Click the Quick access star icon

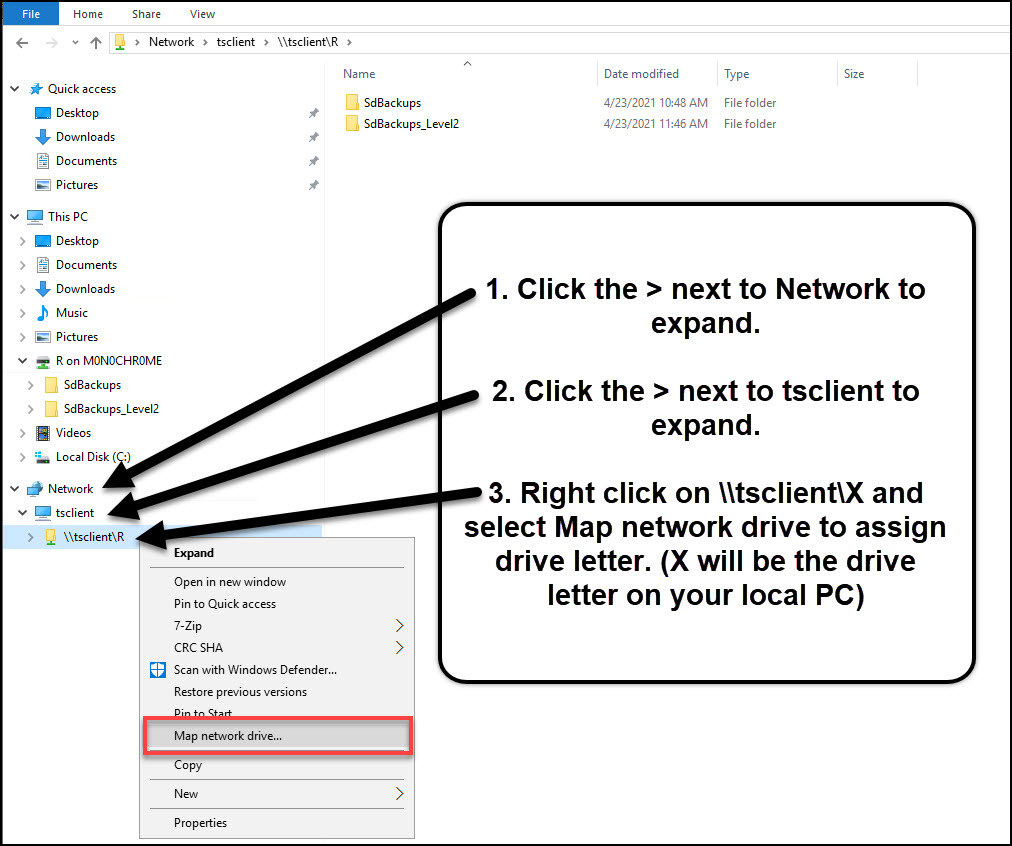pyautogui.click(x=35, y=89)
